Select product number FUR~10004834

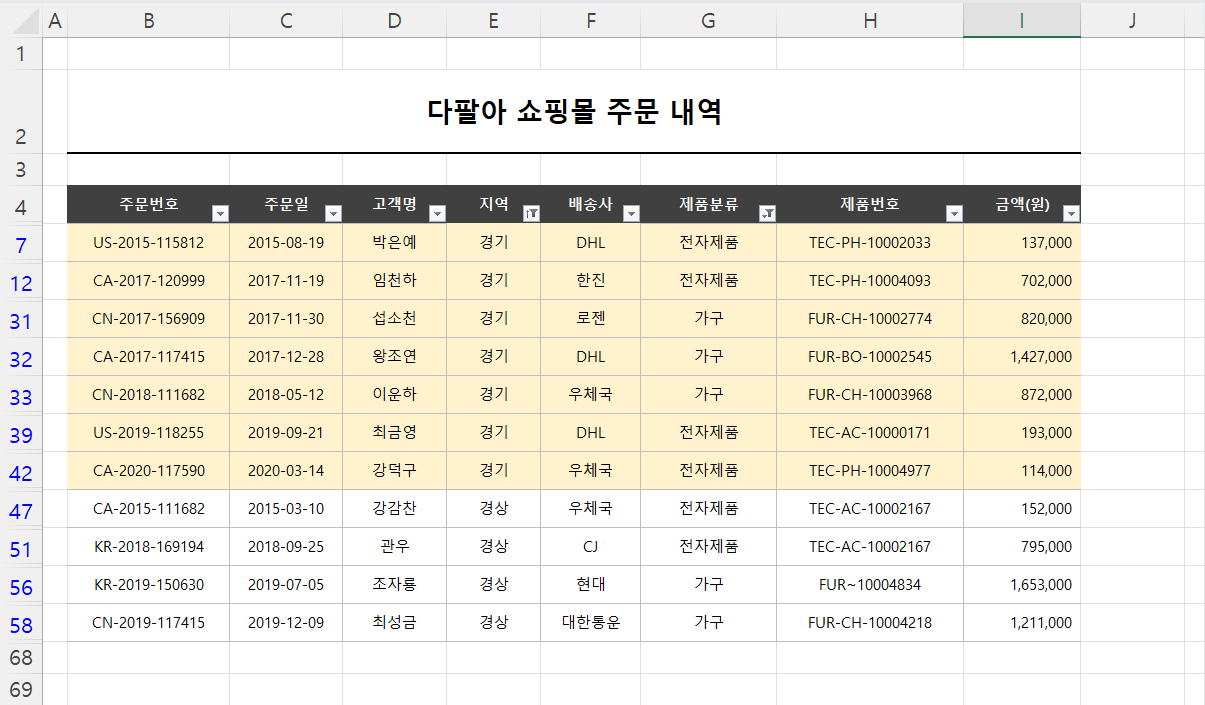pyautogui.click(x=870, y=585)
